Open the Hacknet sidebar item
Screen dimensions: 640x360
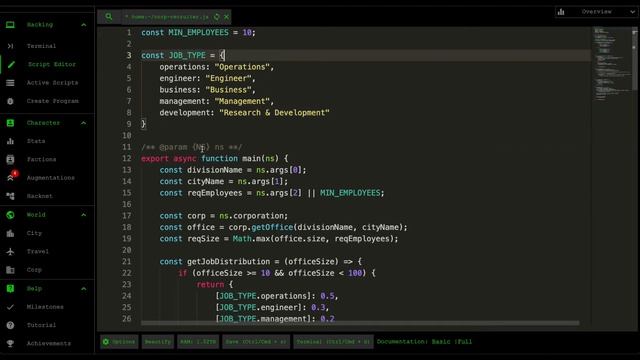tap(40, 196)
